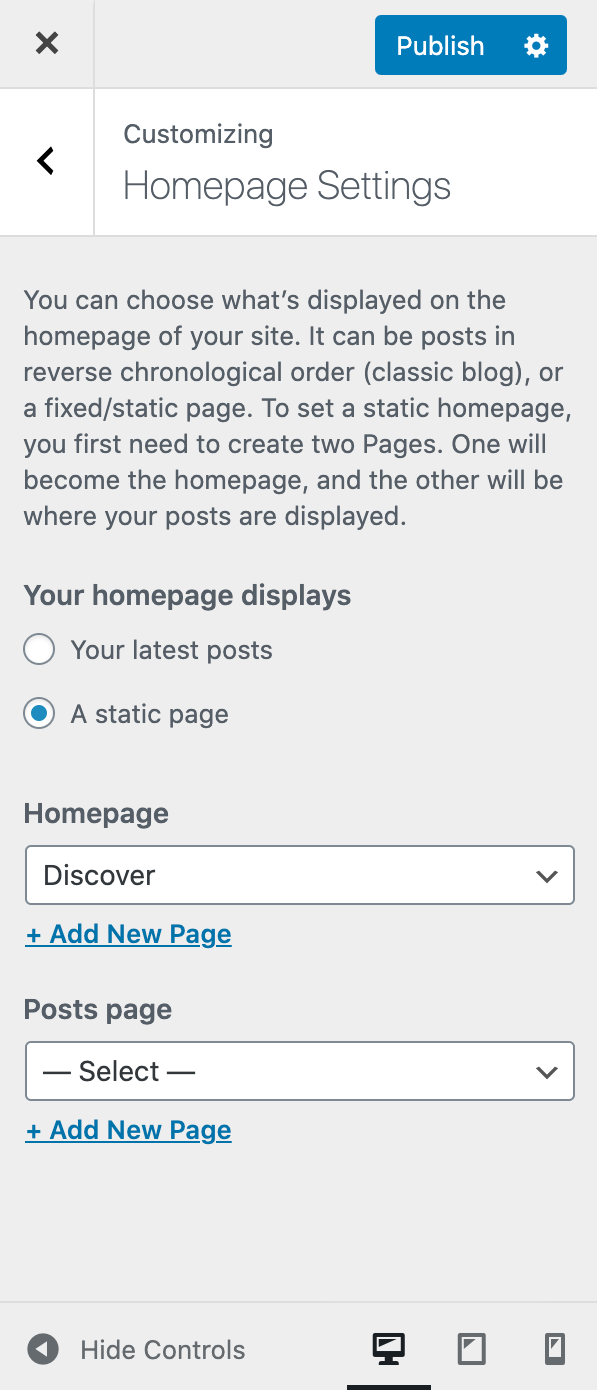Add a new page for the homepage

(128, 933)
